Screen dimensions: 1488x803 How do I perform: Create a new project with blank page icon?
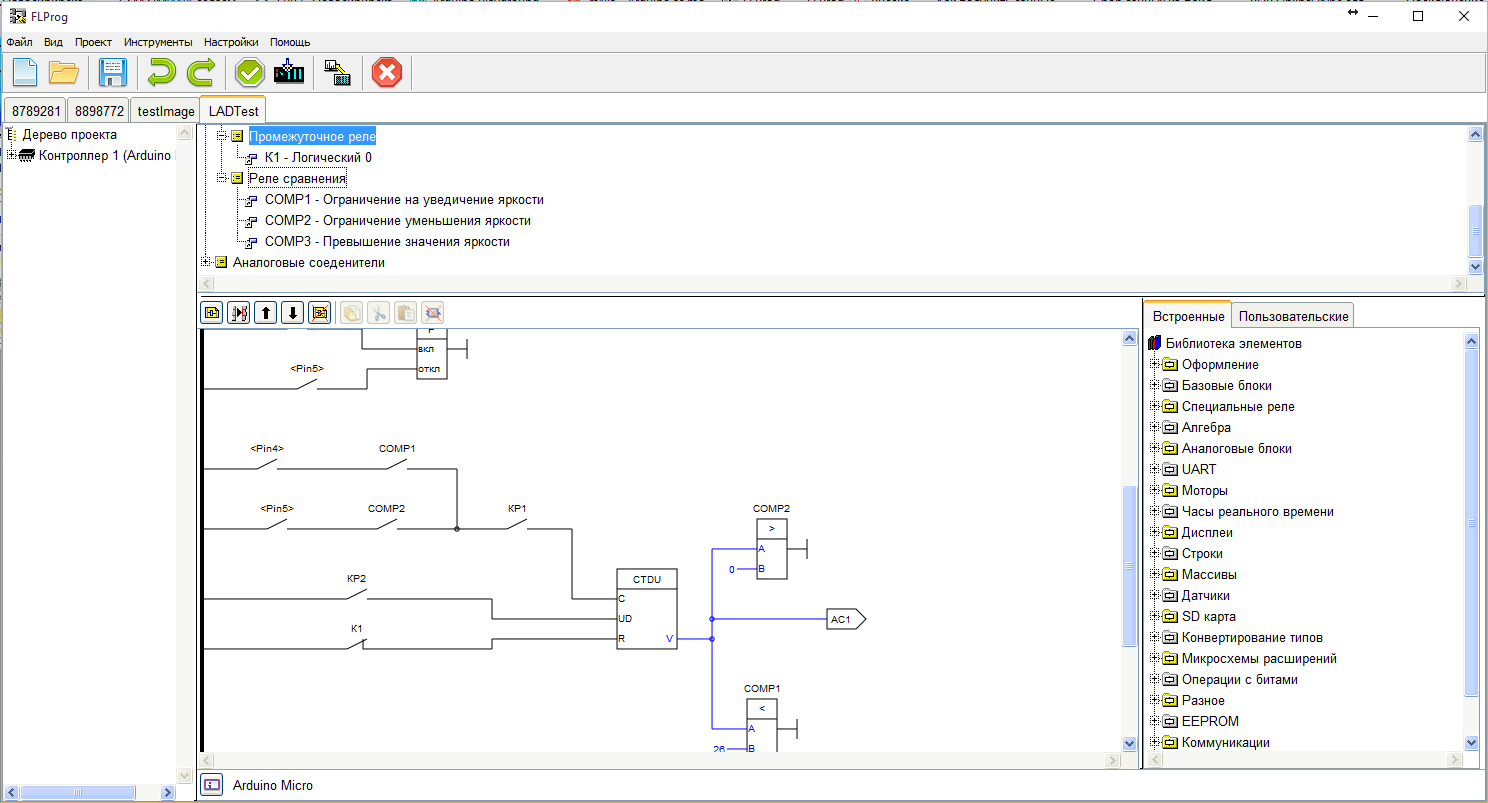pos(25,73)
